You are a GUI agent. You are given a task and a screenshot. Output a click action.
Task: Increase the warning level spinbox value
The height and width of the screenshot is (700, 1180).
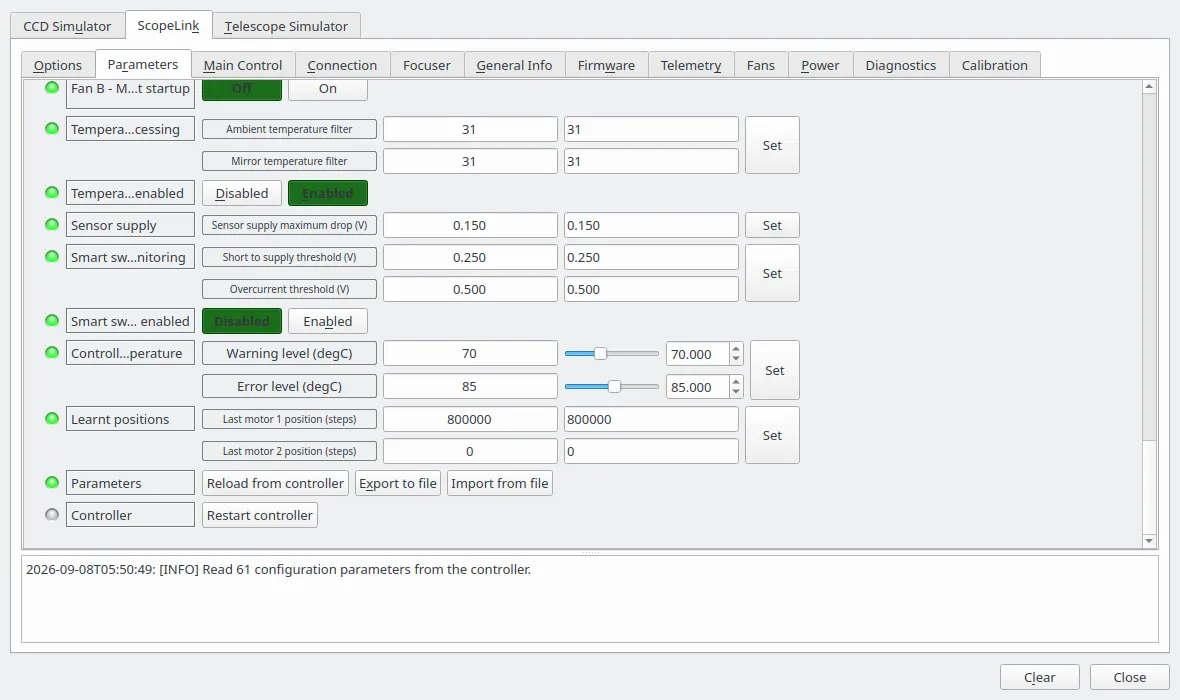[736, 348]
